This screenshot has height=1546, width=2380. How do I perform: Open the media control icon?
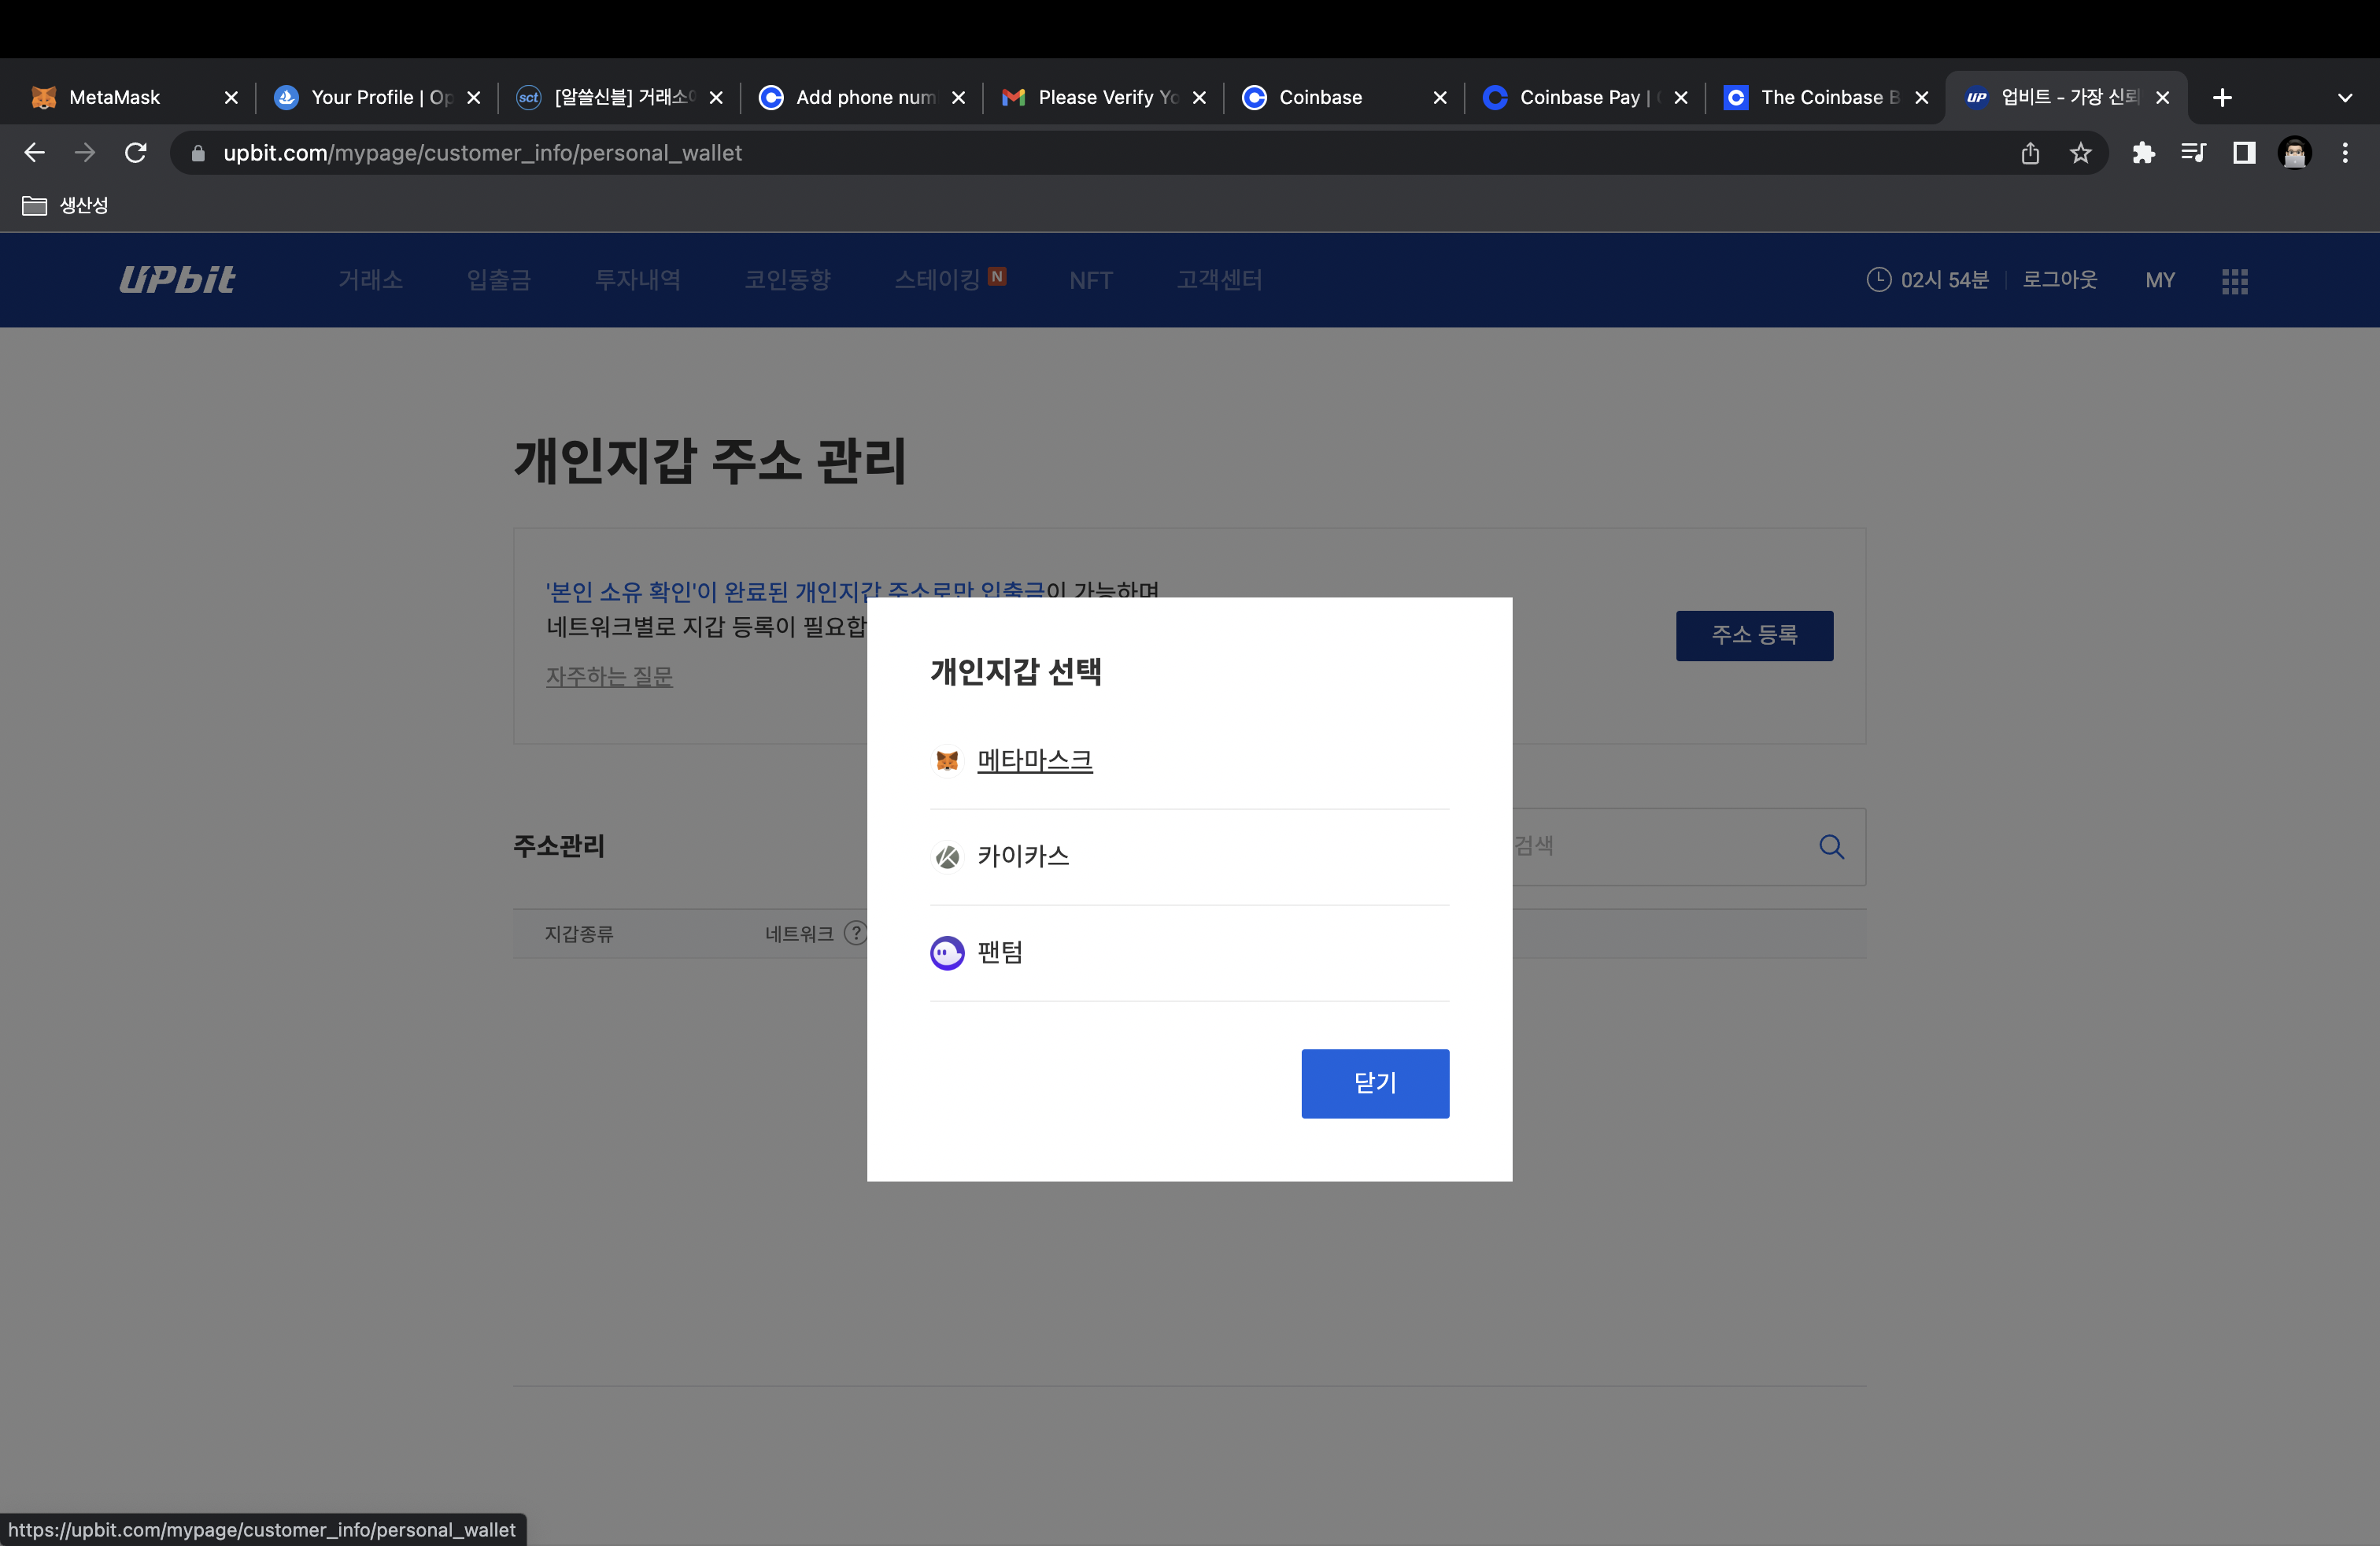click(x=2193, y=153)
